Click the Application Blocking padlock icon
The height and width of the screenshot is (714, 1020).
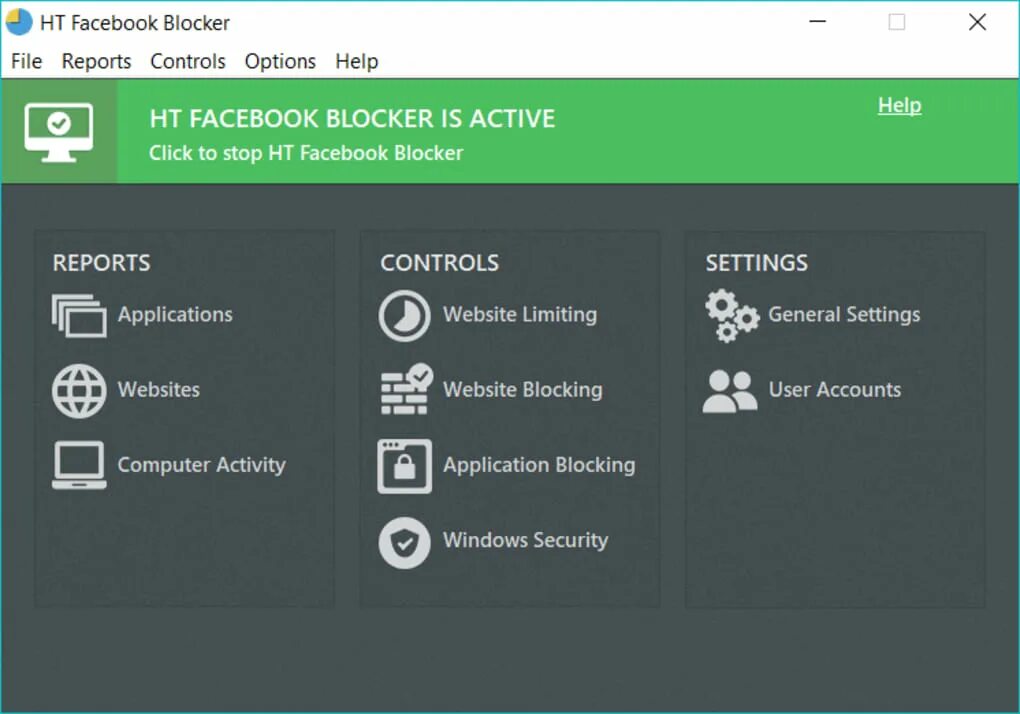(x=404, y=466)
